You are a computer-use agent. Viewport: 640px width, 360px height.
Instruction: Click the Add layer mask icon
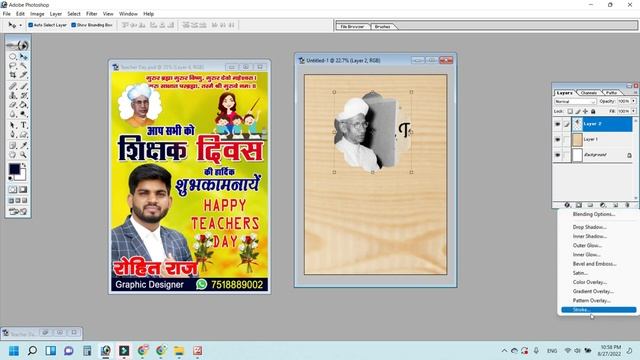579,205
